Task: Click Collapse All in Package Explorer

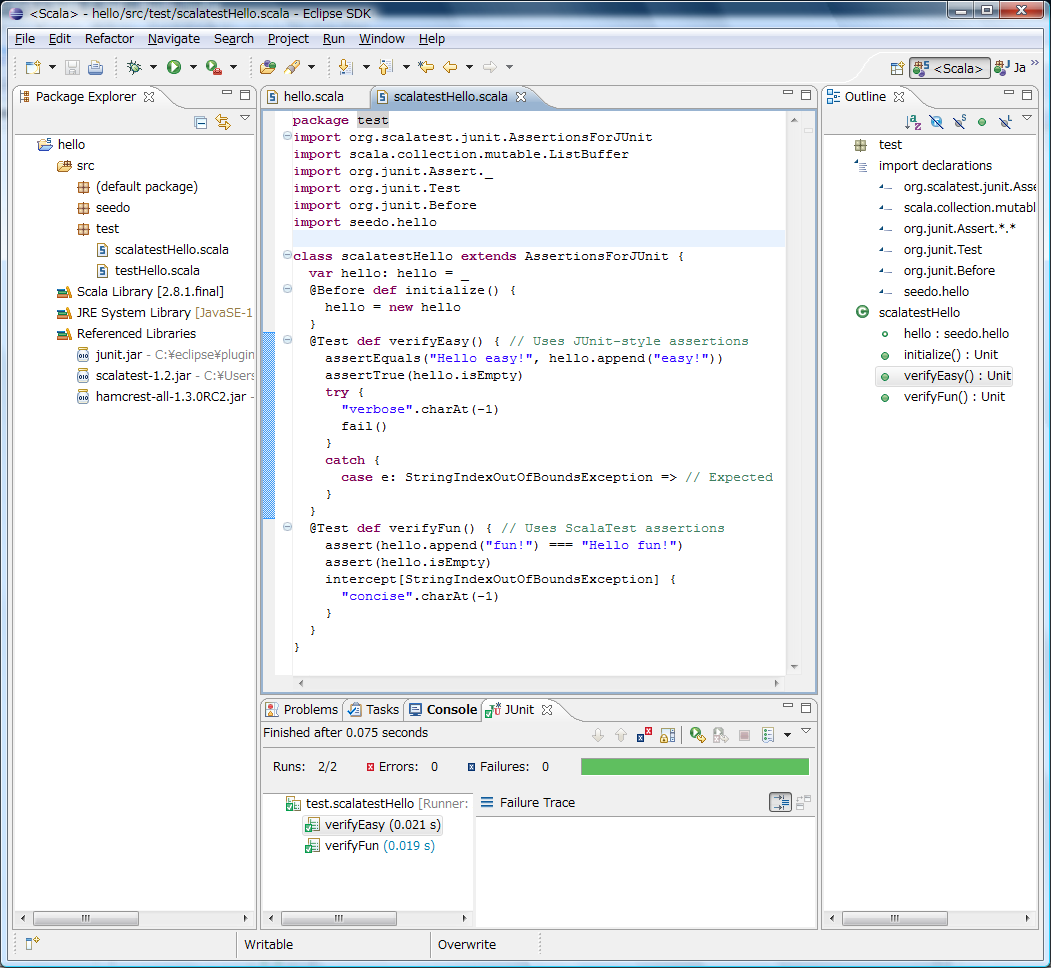Action: click(x=200, y=122)
